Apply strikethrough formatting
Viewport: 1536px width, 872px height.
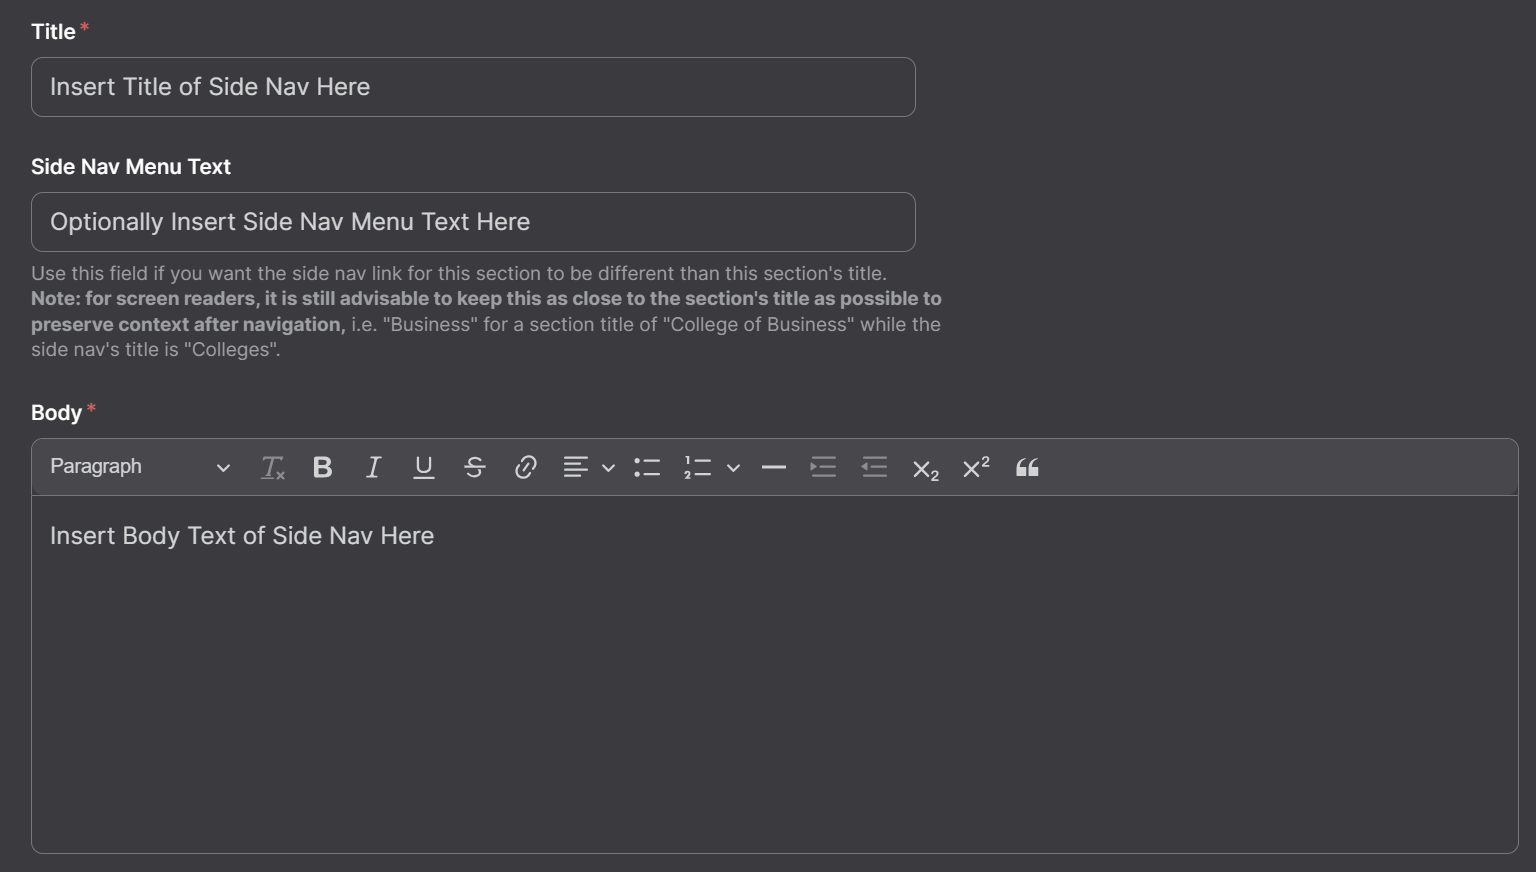(x=475, y=467)
